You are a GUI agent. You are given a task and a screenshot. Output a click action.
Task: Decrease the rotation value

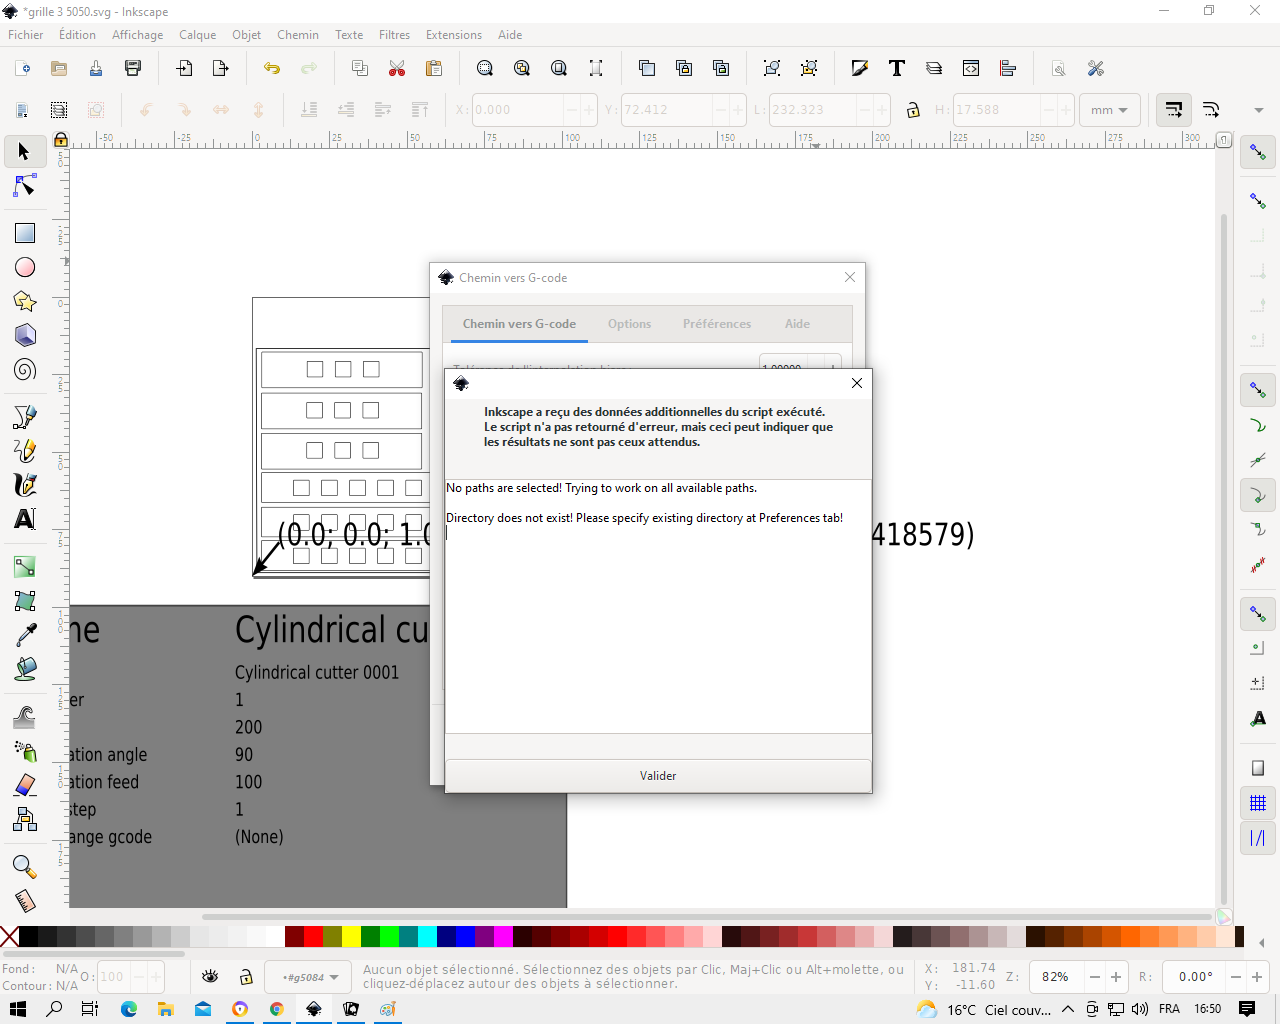[1236, 977]
